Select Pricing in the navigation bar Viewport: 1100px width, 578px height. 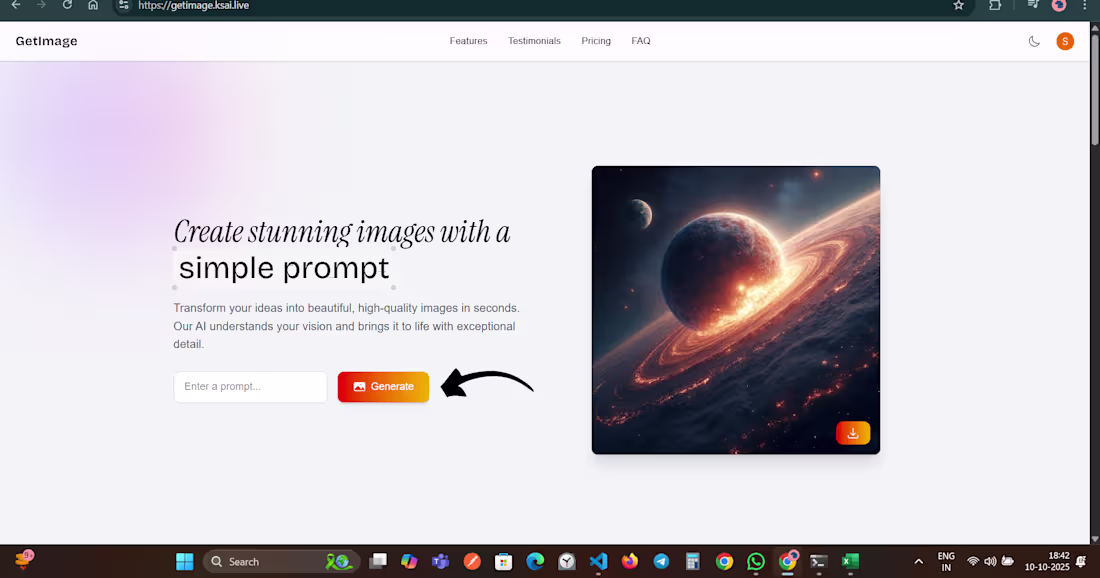[596, 41]
